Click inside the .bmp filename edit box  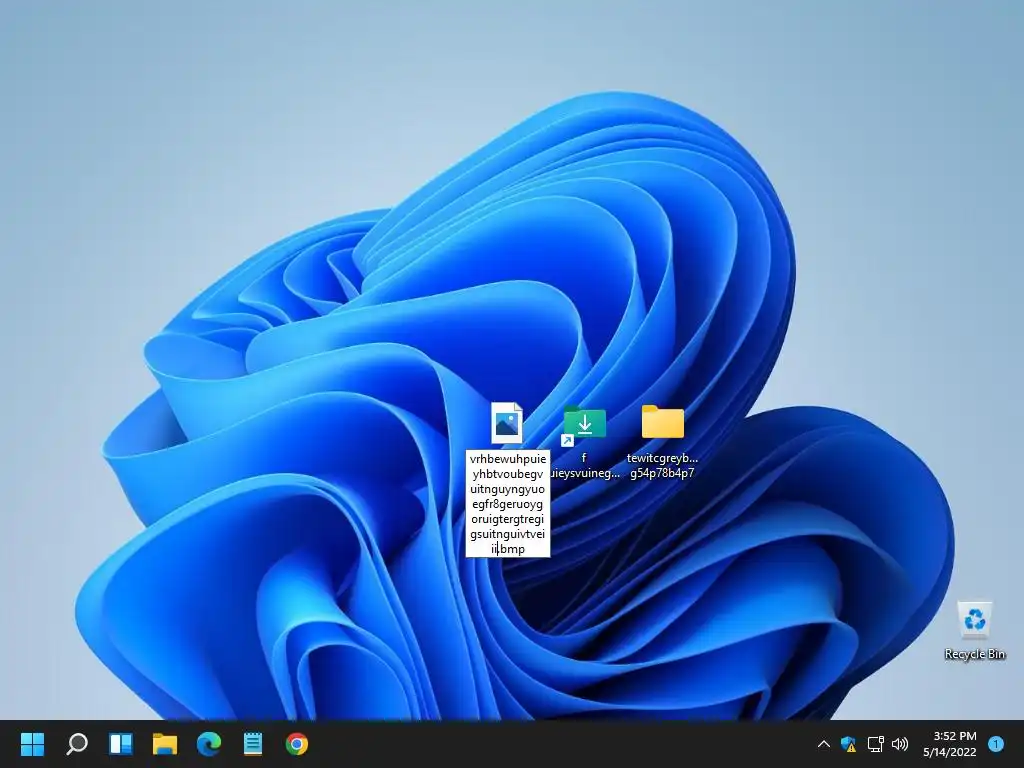507,504
